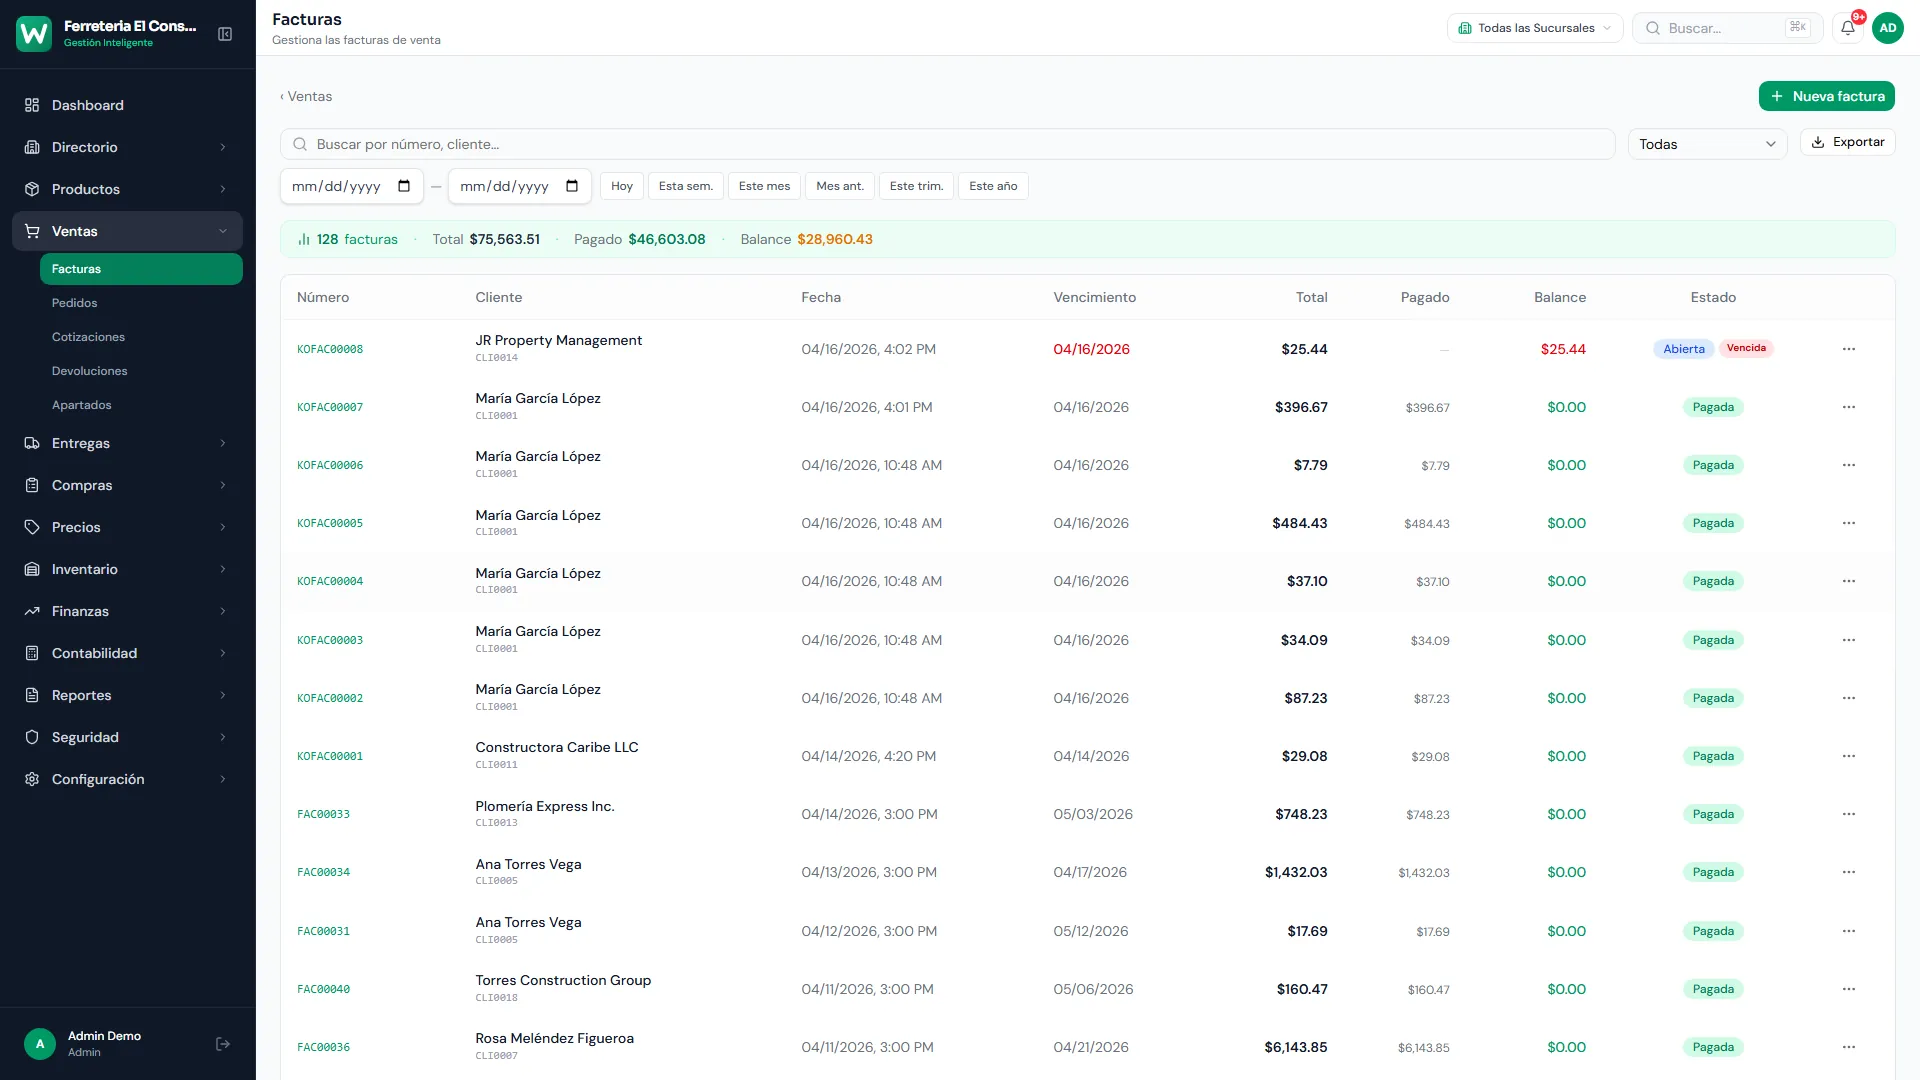Image resolution: width=1920 pixels, height=1080 pixels.
Task: Open row actions for invoice KOFAC00007
Action: 1848,407
